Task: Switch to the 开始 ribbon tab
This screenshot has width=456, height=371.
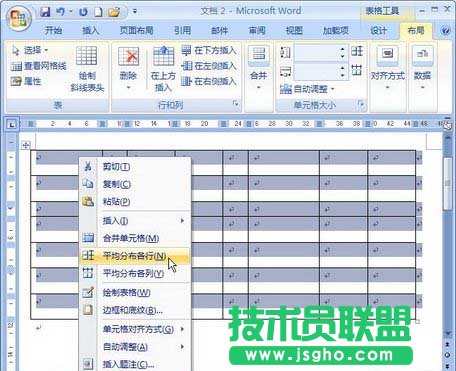Action: (x=53, y=31)
